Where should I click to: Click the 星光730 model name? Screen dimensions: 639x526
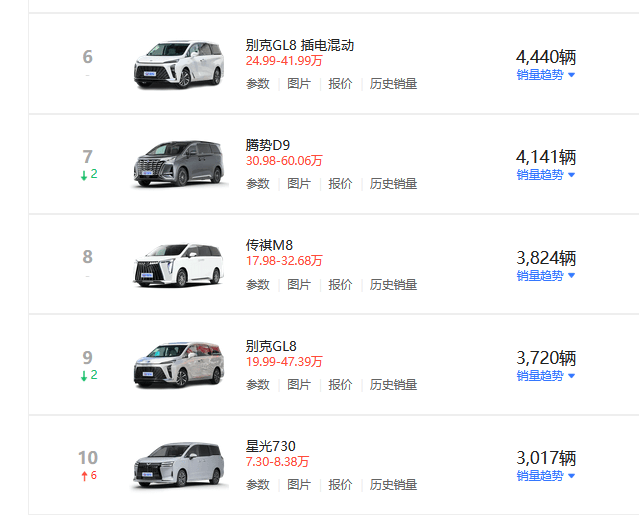(x=270, y=445)
